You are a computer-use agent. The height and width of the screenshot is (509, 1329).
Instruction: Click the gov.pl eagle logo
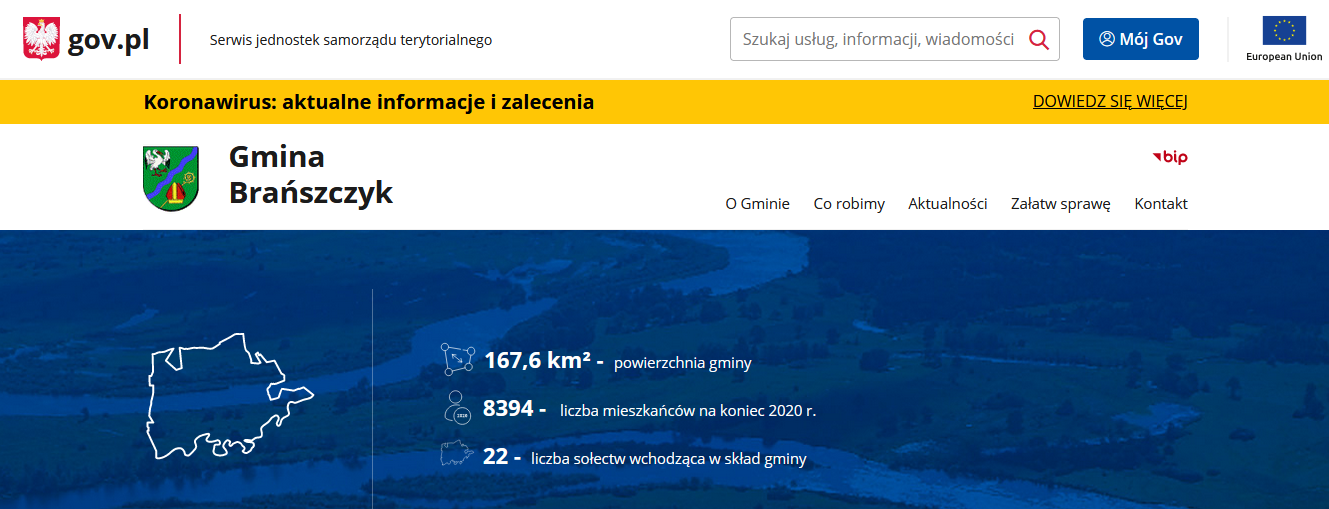coord(42,39)
